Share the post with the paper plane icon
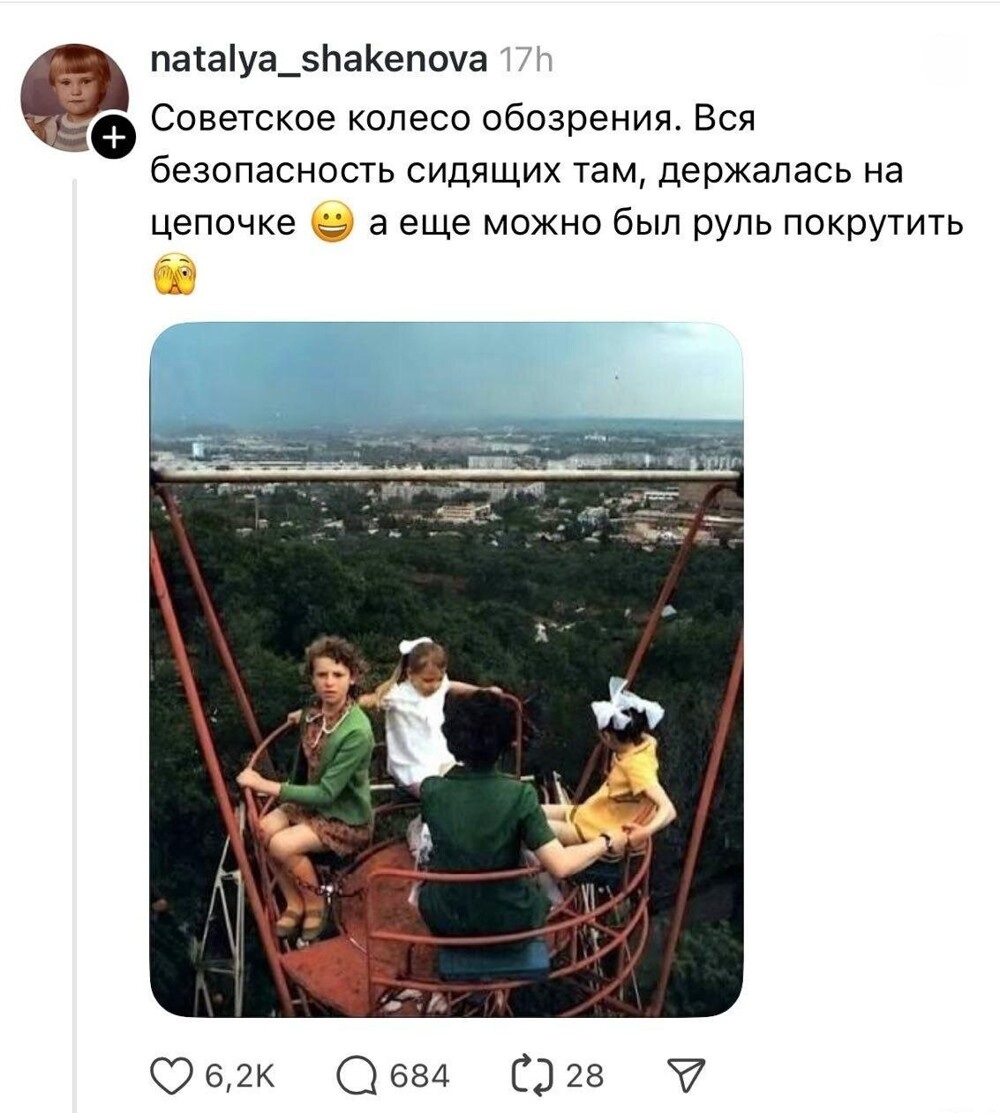 686,1075
